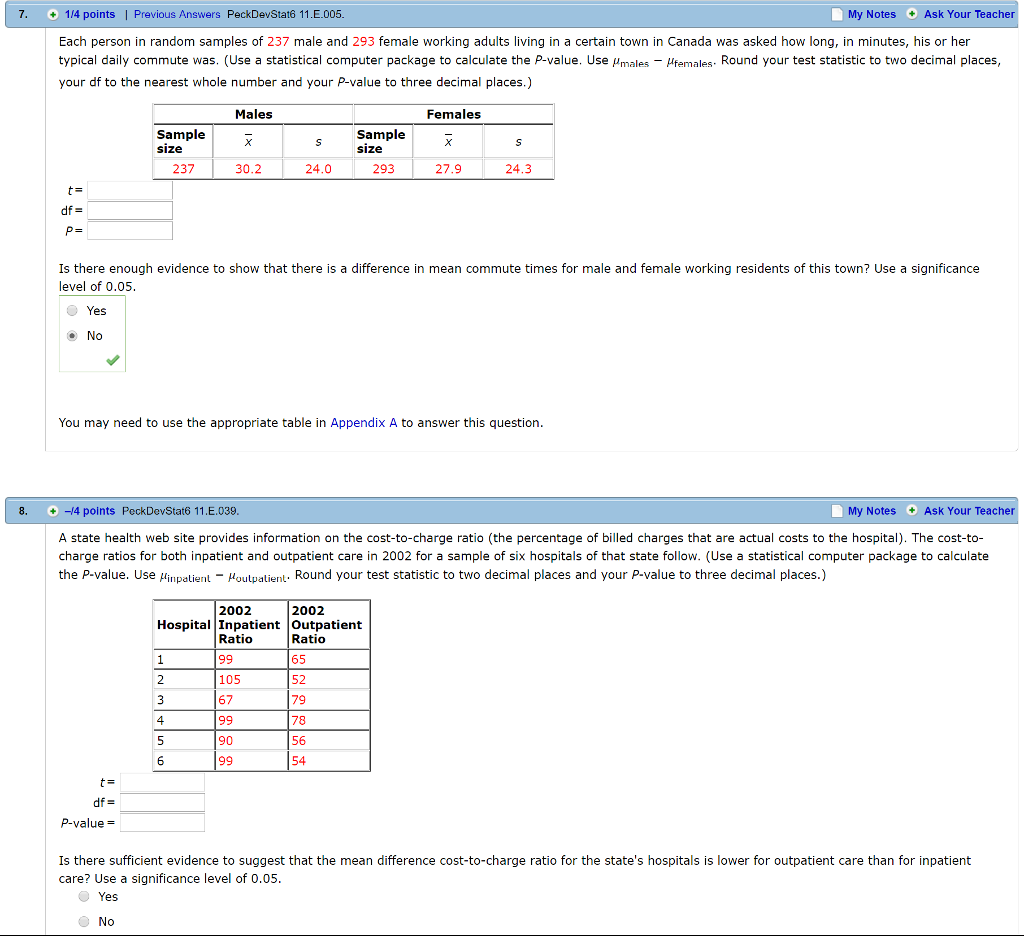Choose Yes radio for question 8
This screenshot has width=1024, height=936.
tap(84, 897)
